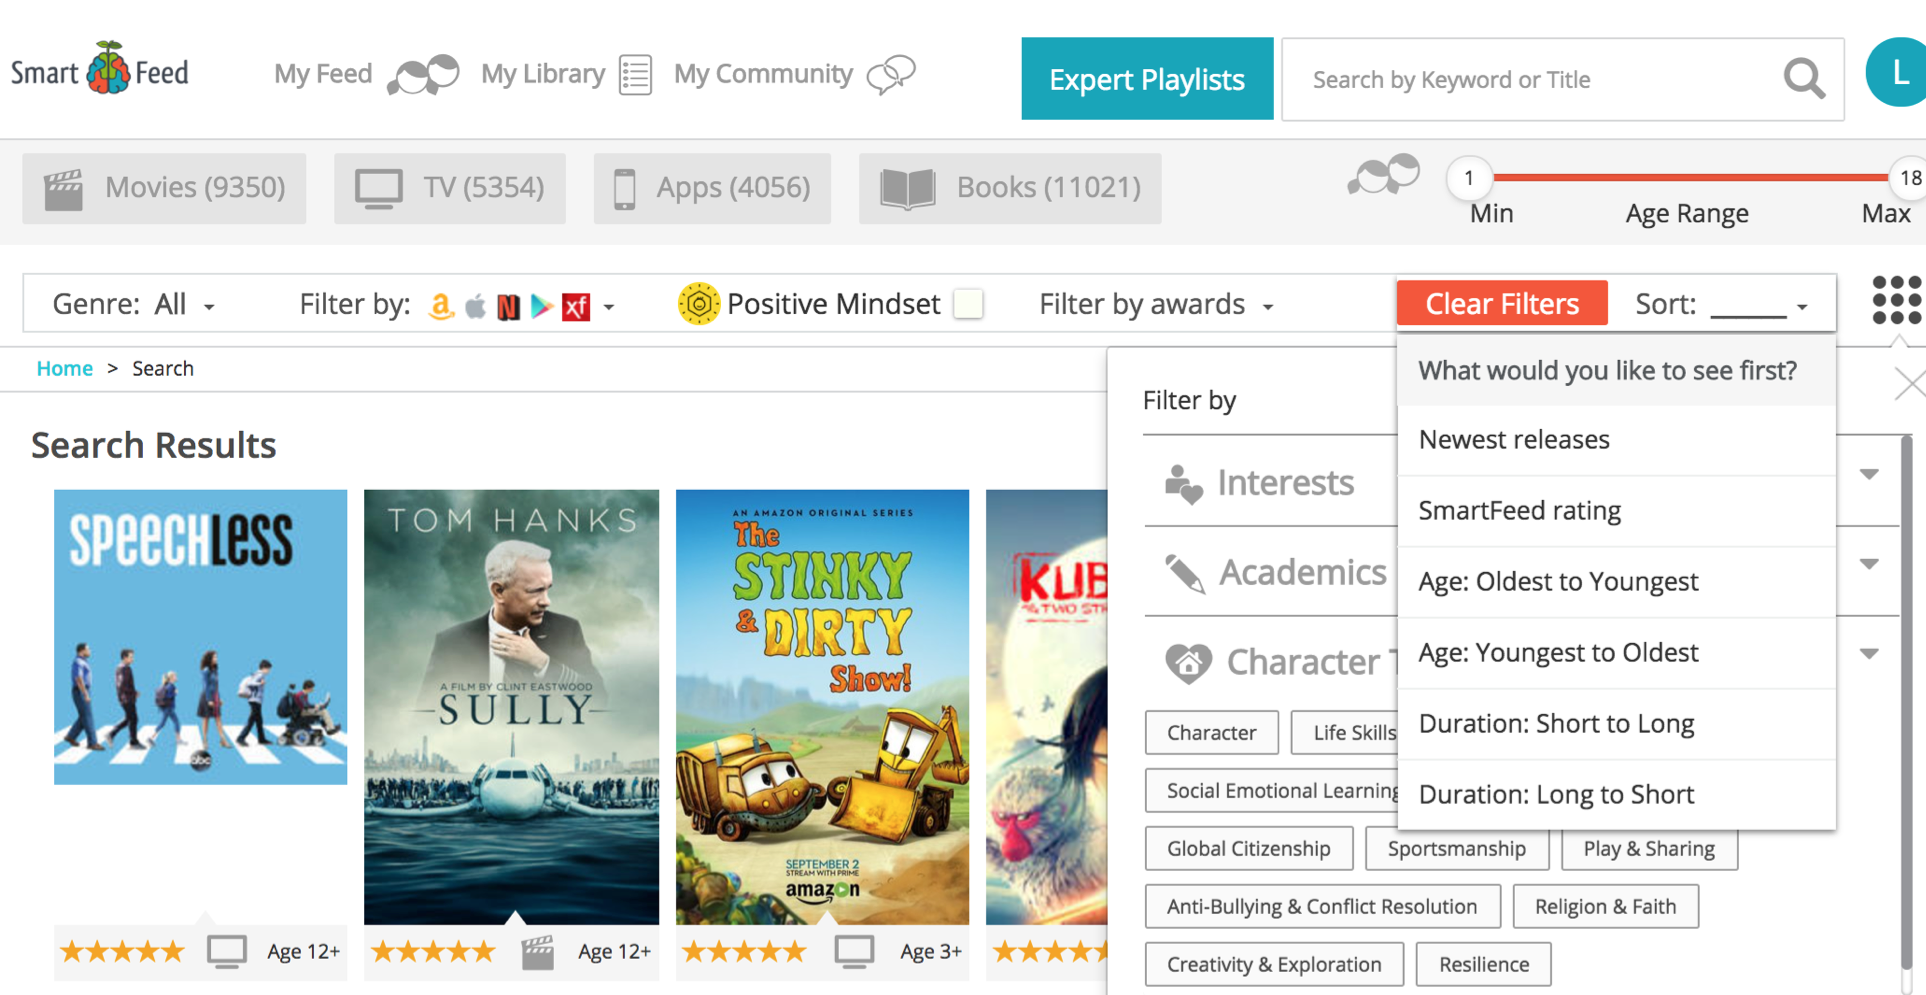Viewport: 1926px width, 995px height.
Task: Toggle the Sportsmanship tag
Action: click(1457, 849)
